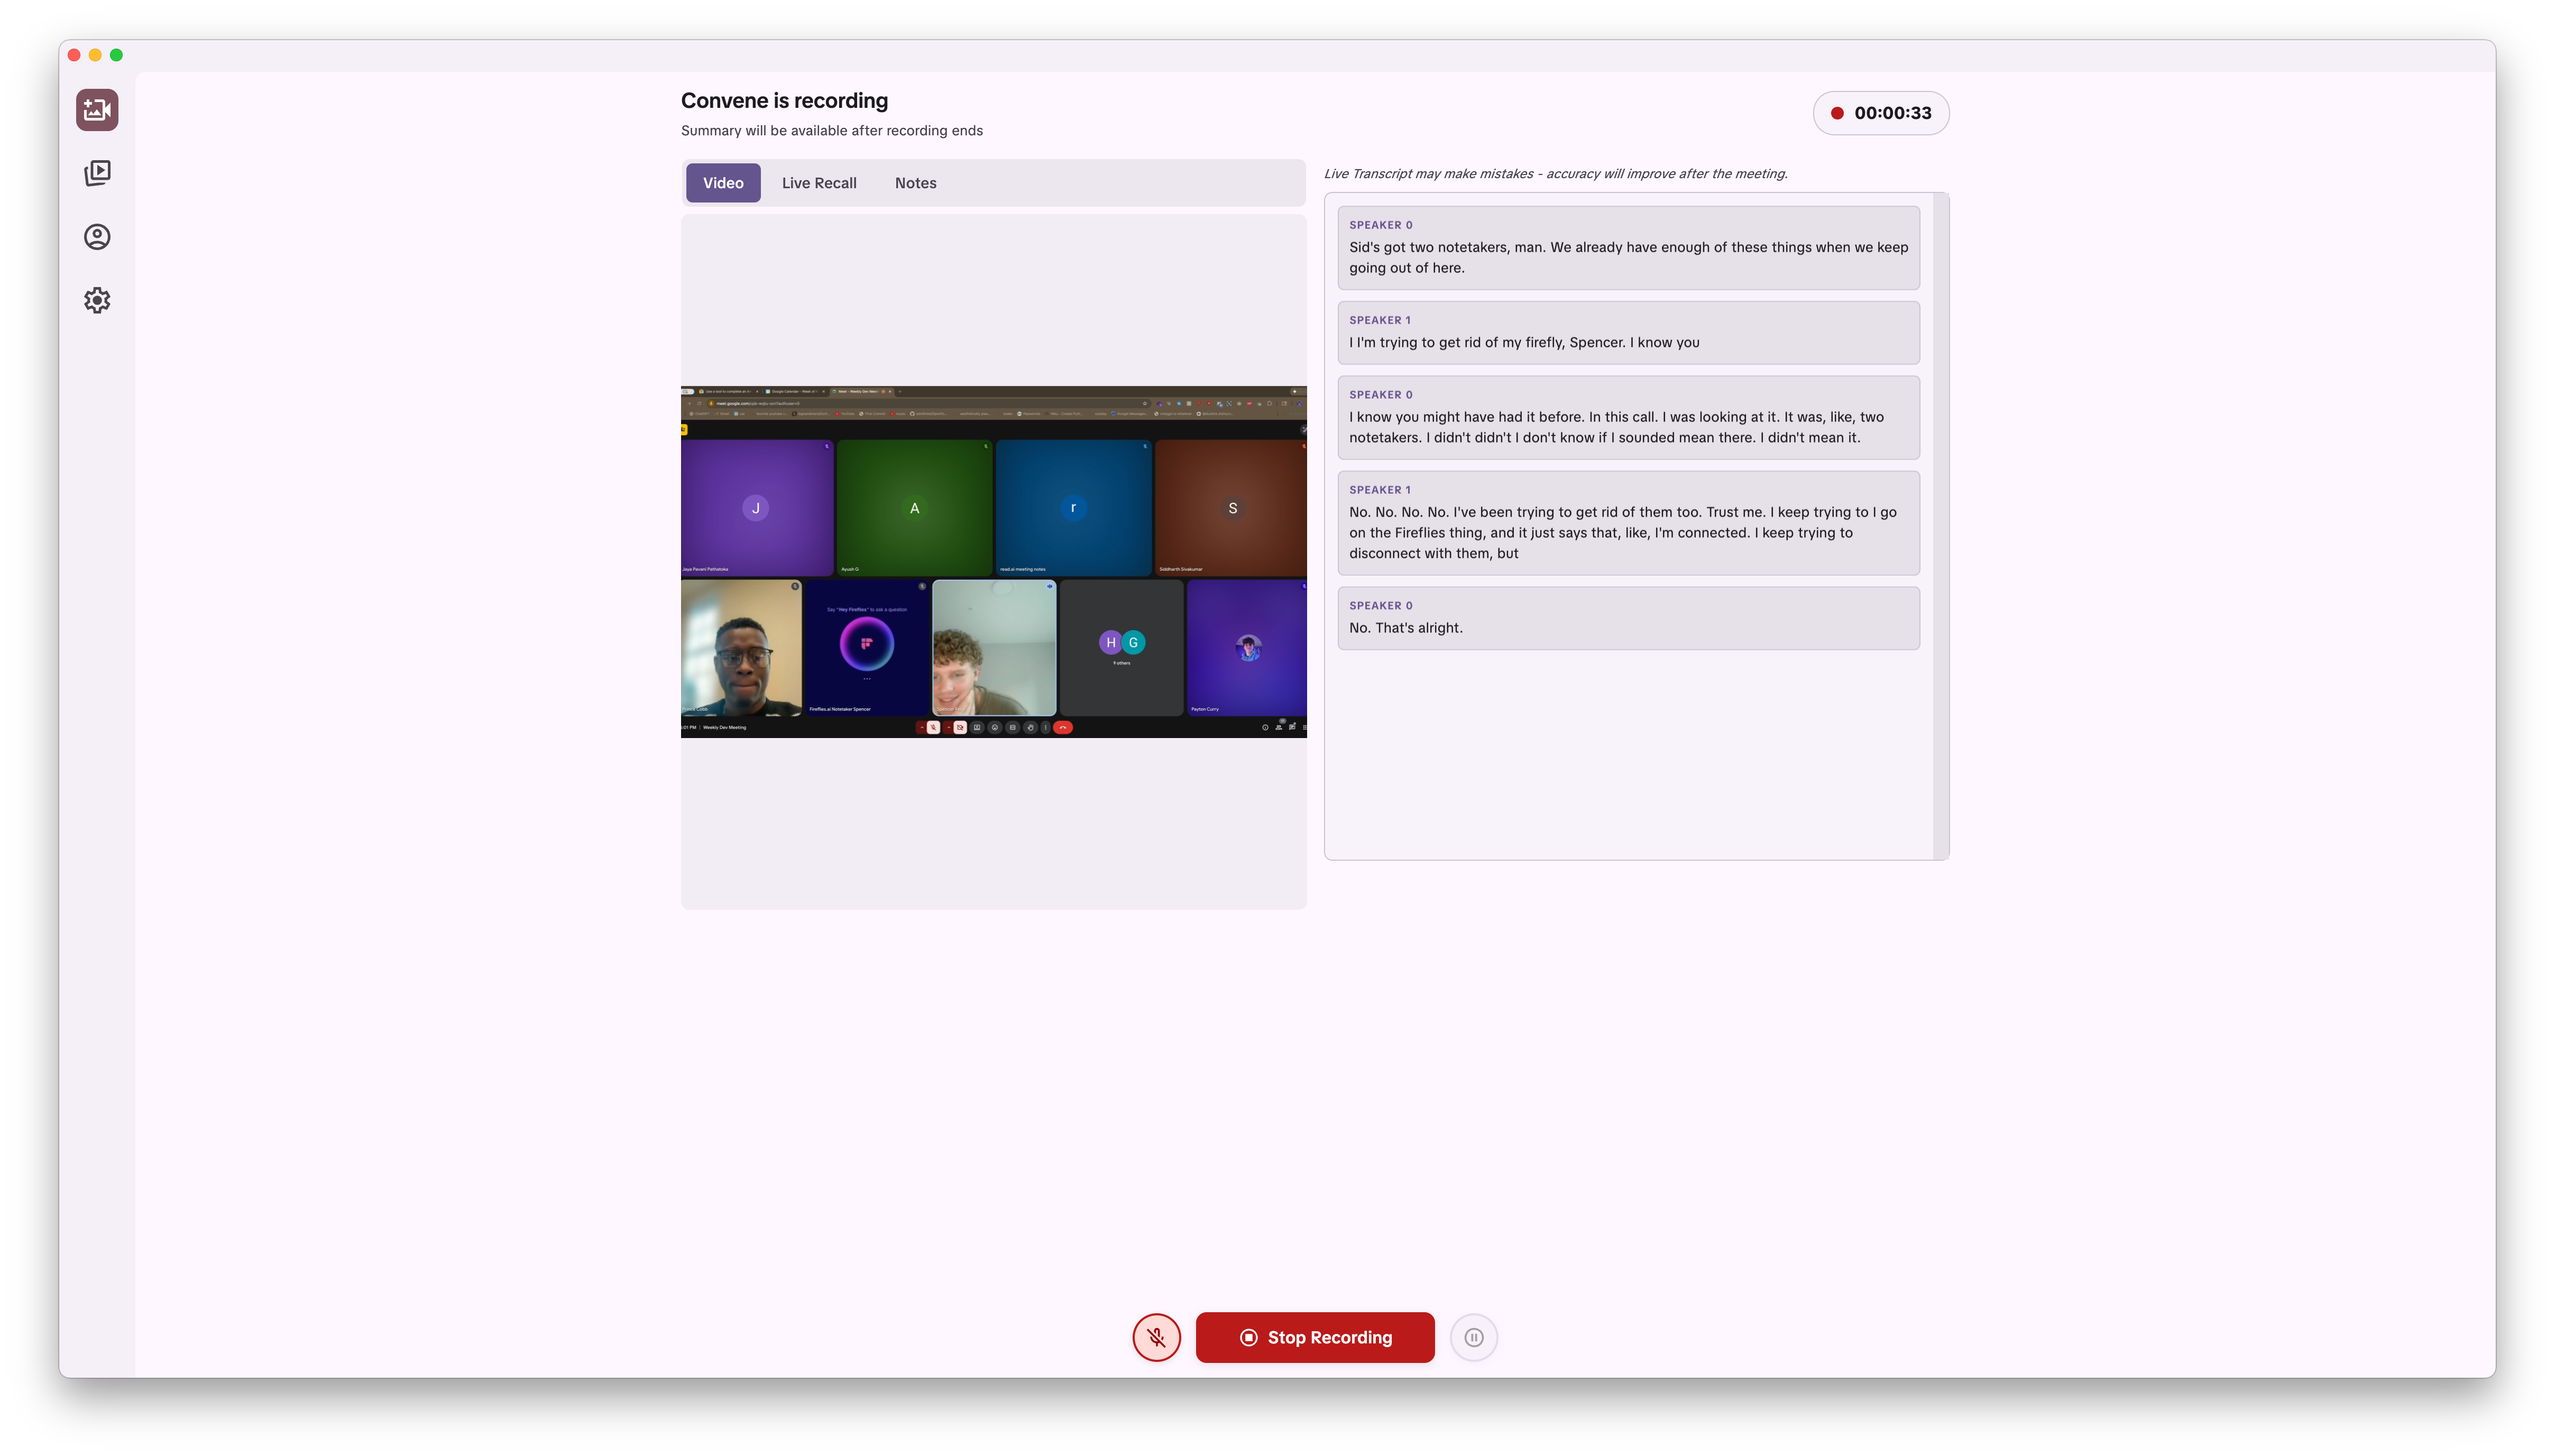
Task: Click the 00:00:33 recording timer badge
Action: click(1880, 113)
